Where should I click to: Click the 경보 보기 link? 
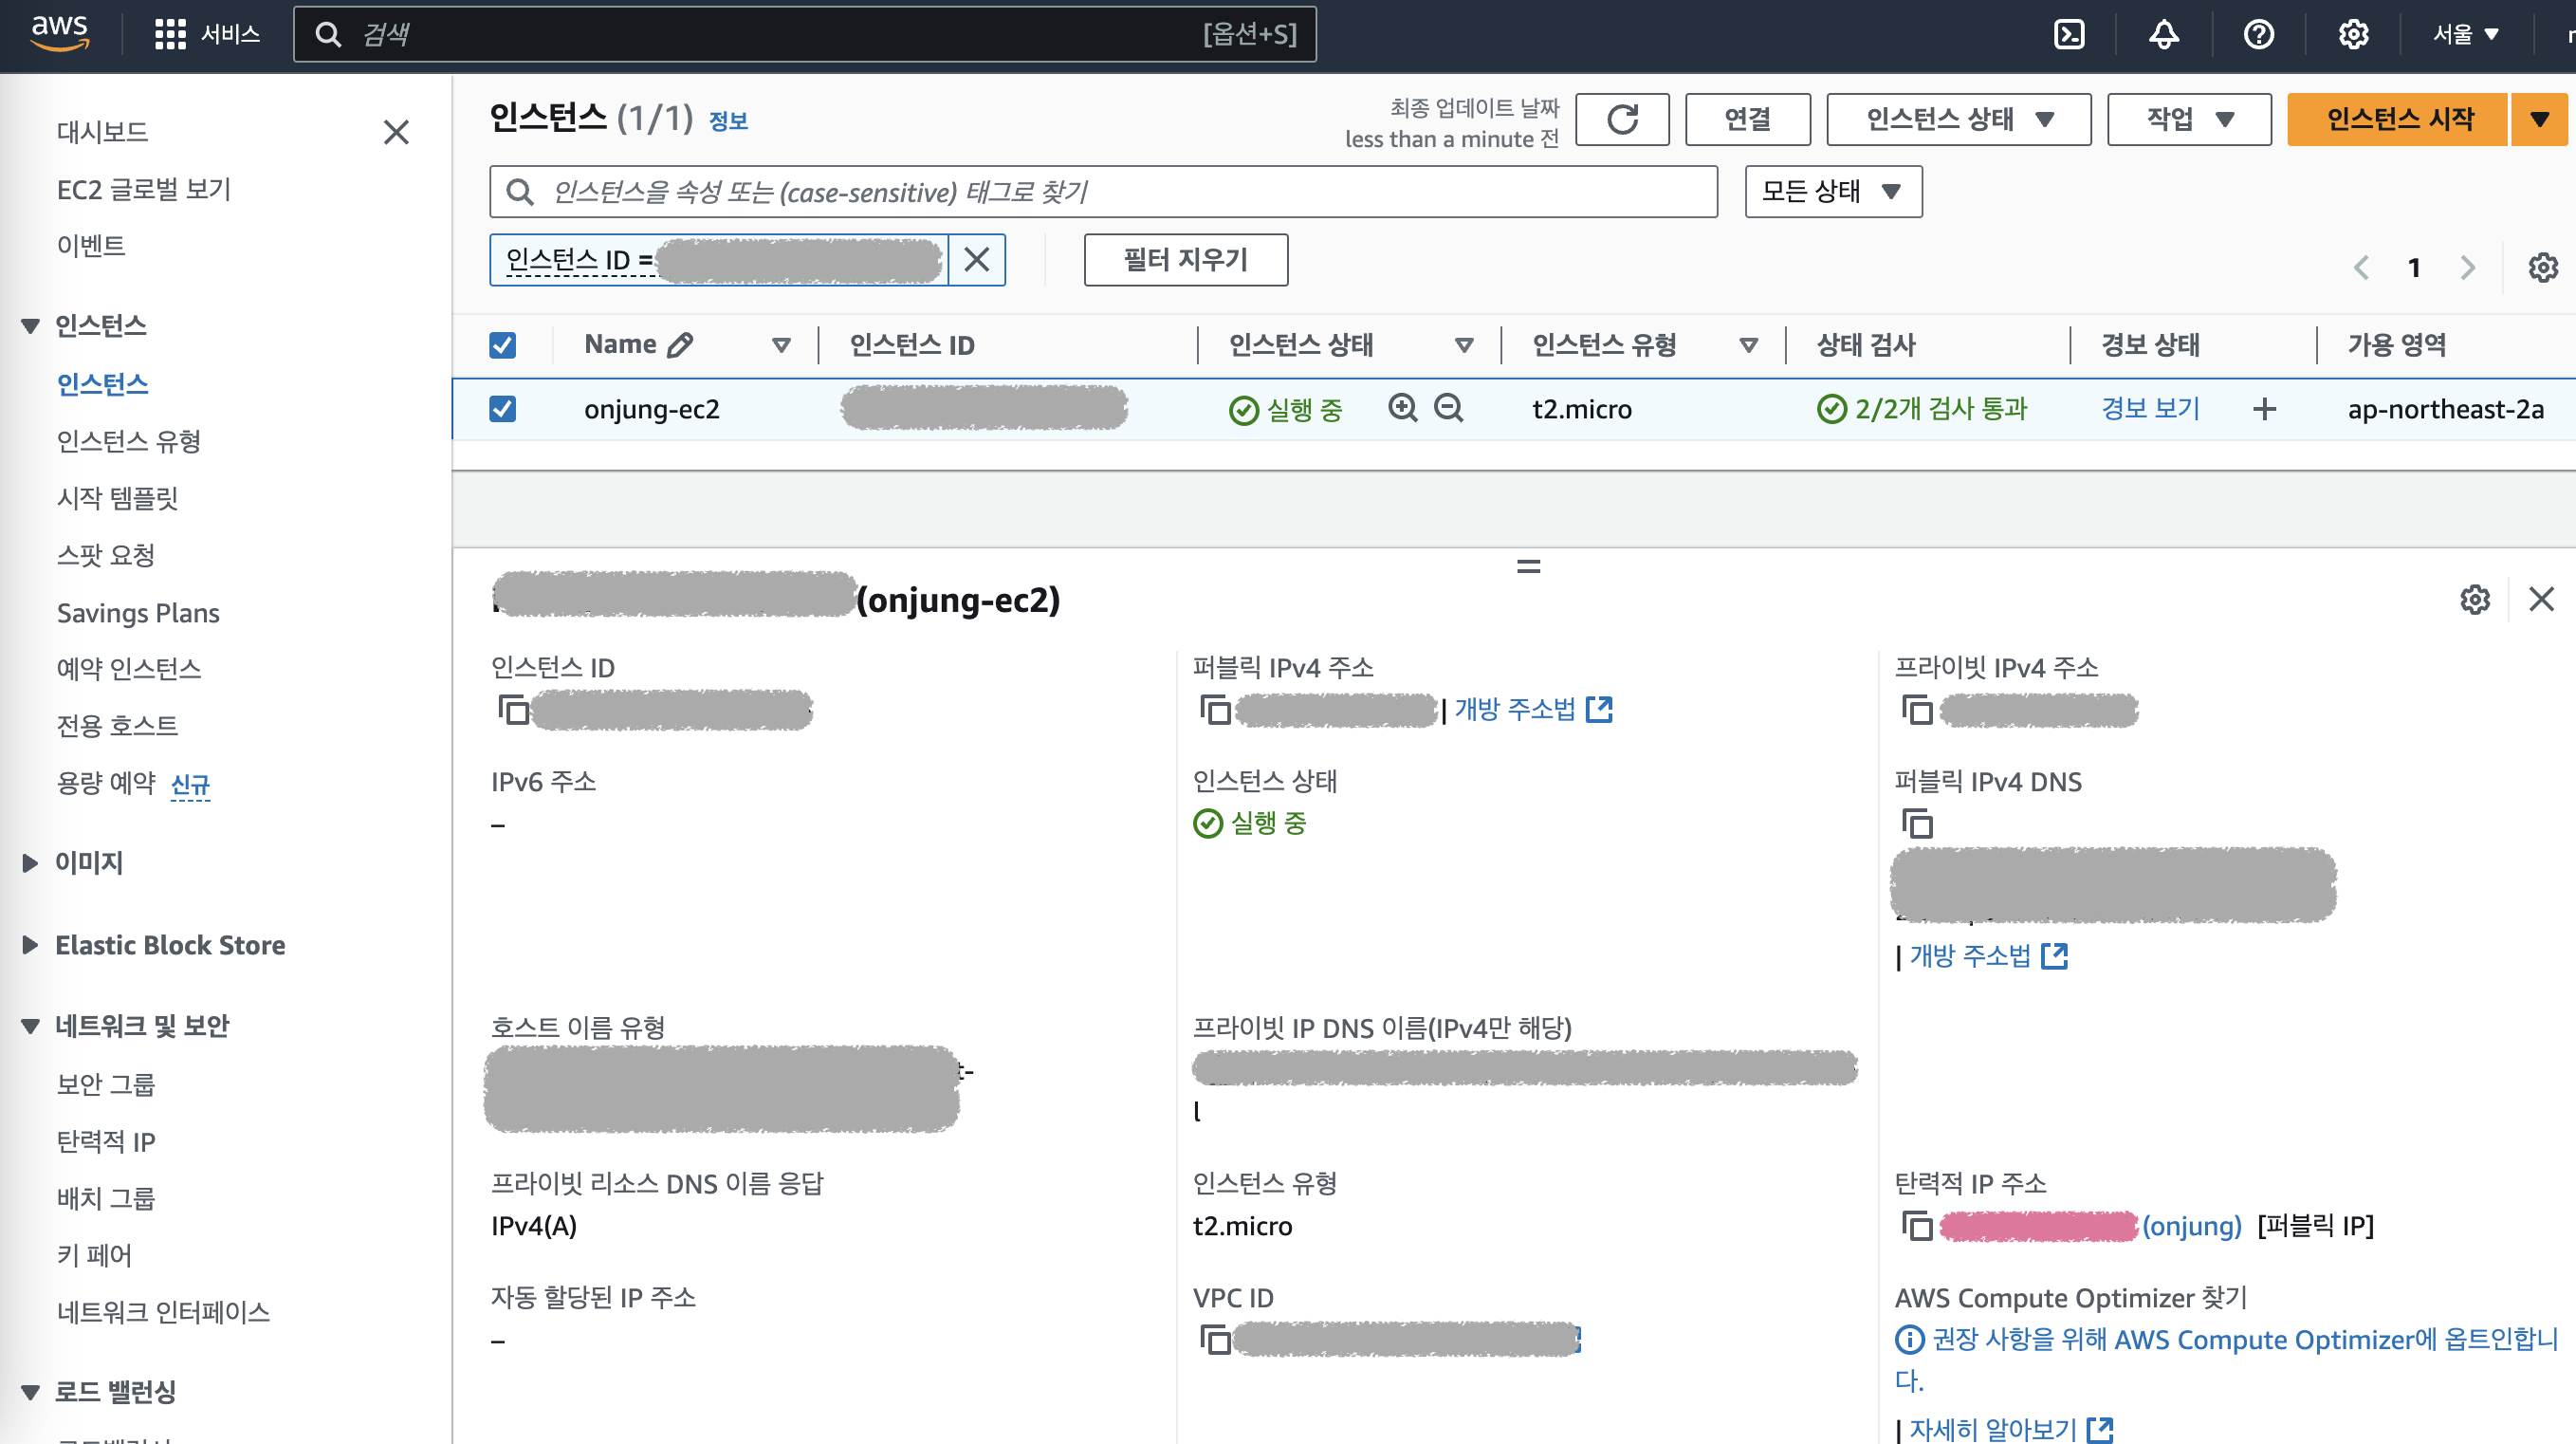click(2150, 408)
